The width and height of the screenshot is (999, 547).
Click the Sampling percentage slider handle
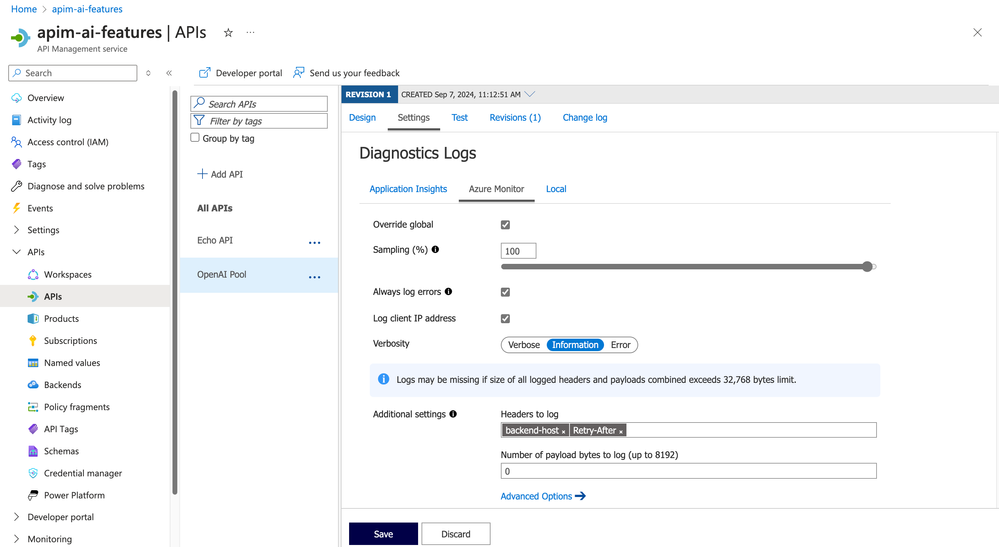click(867, 267)
